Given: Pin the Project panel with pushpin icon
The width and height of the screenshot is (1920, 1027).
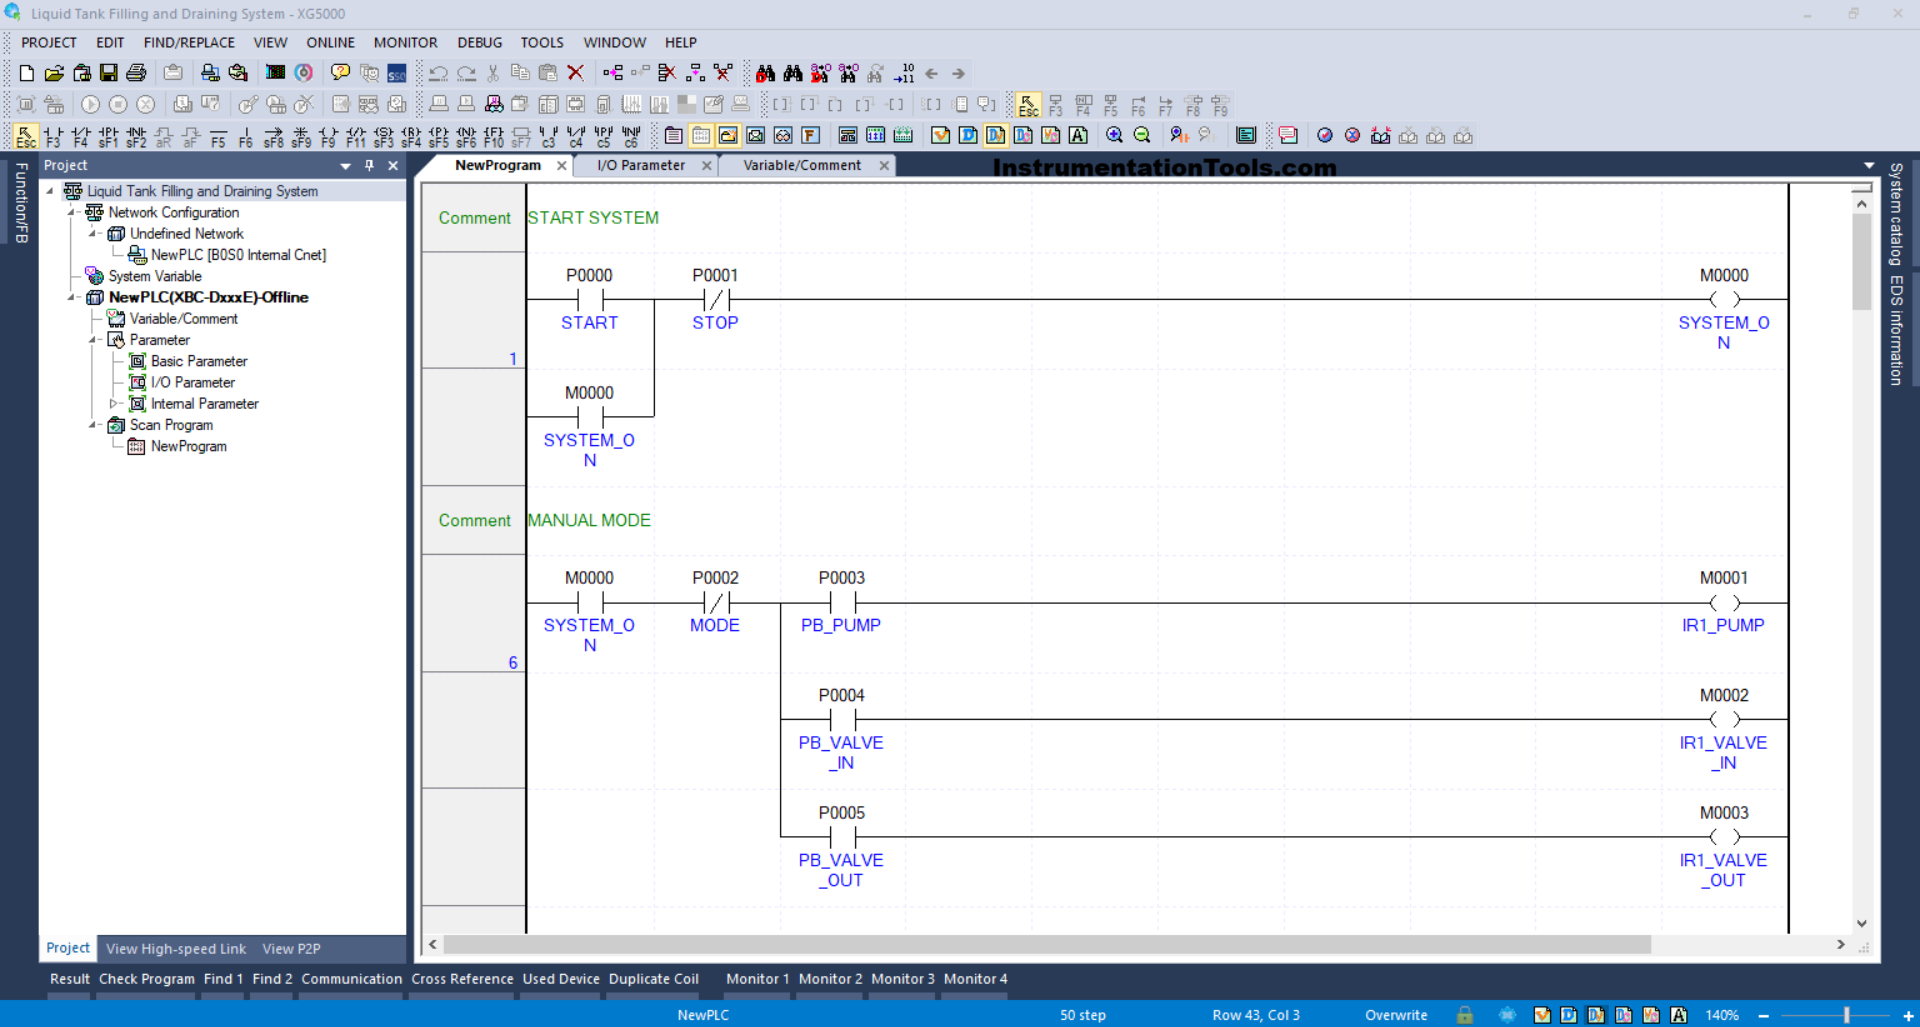Looking at the screenshot, I should 369,166.
